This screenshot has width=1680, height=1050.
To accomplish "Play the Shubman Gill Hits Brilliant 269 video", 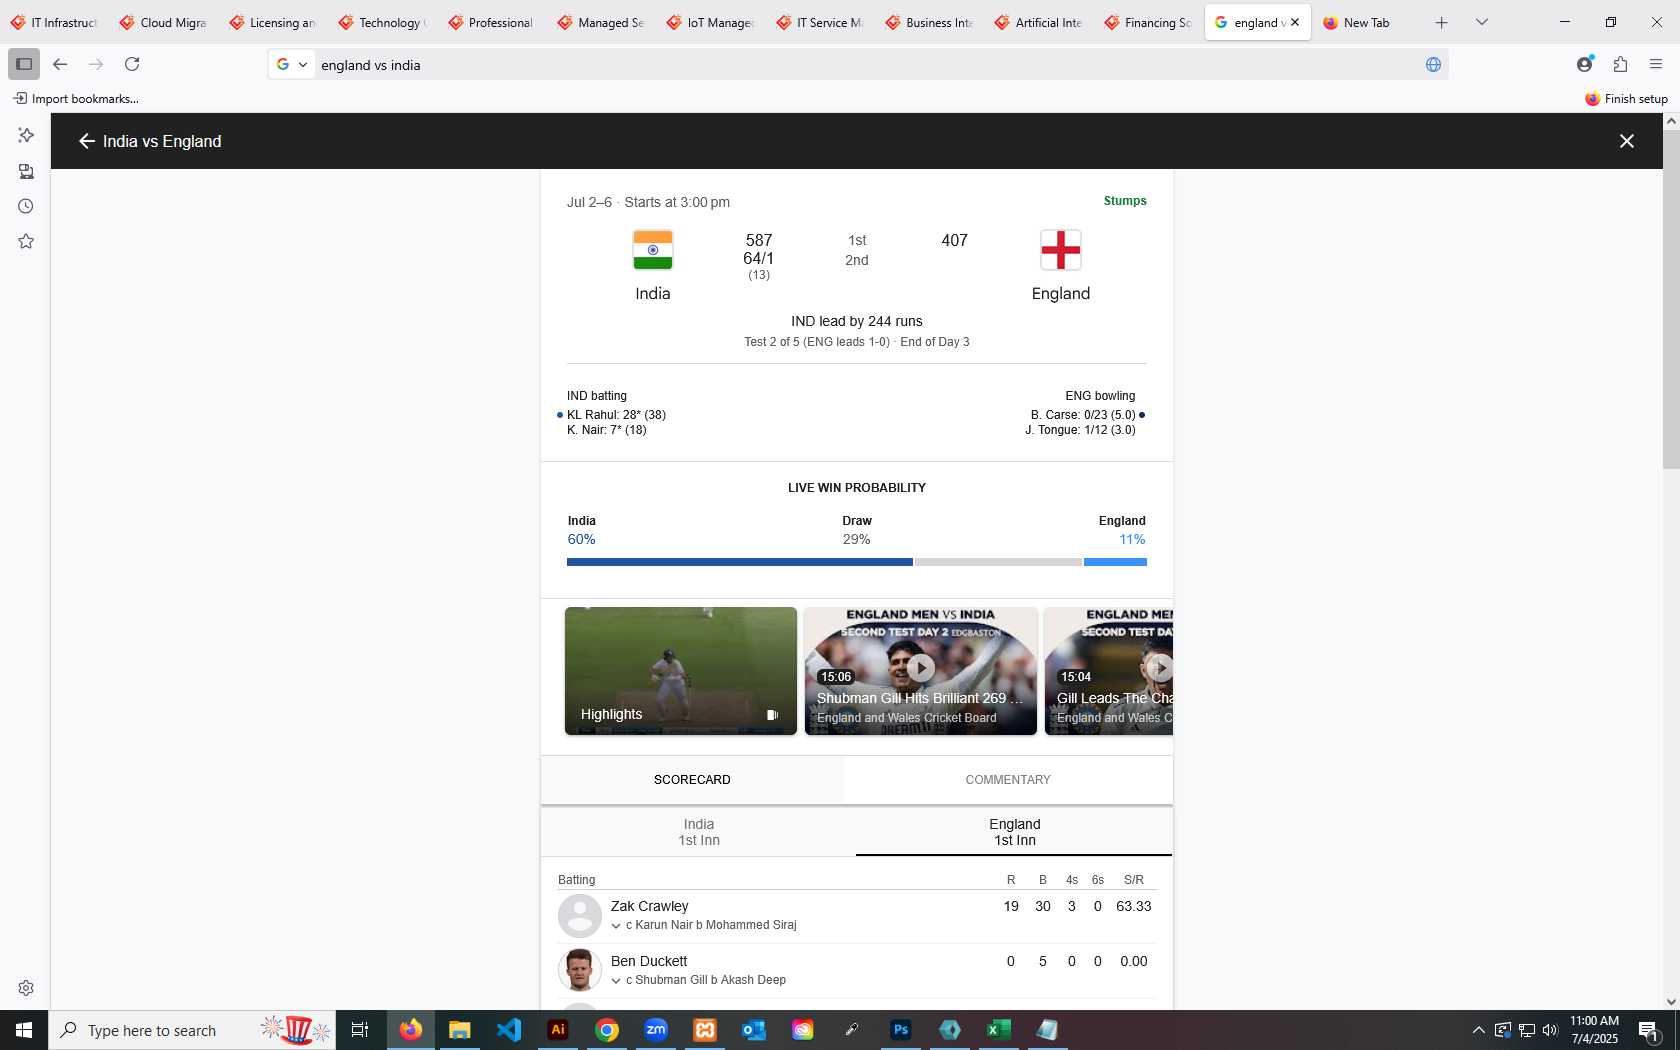I will point(921,671).
